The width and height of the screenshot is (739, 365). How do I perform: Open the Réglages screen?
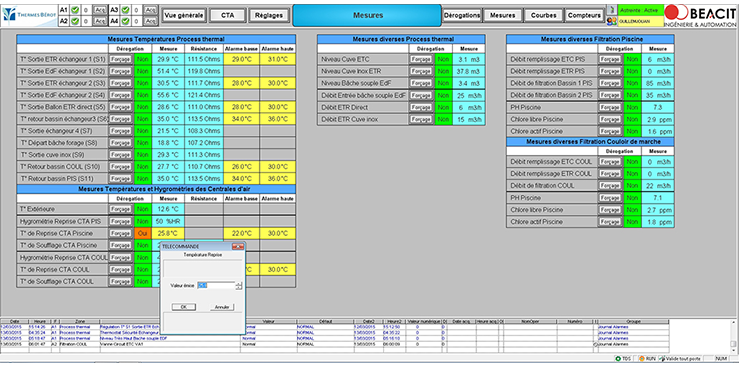click(x=269, y=15)
